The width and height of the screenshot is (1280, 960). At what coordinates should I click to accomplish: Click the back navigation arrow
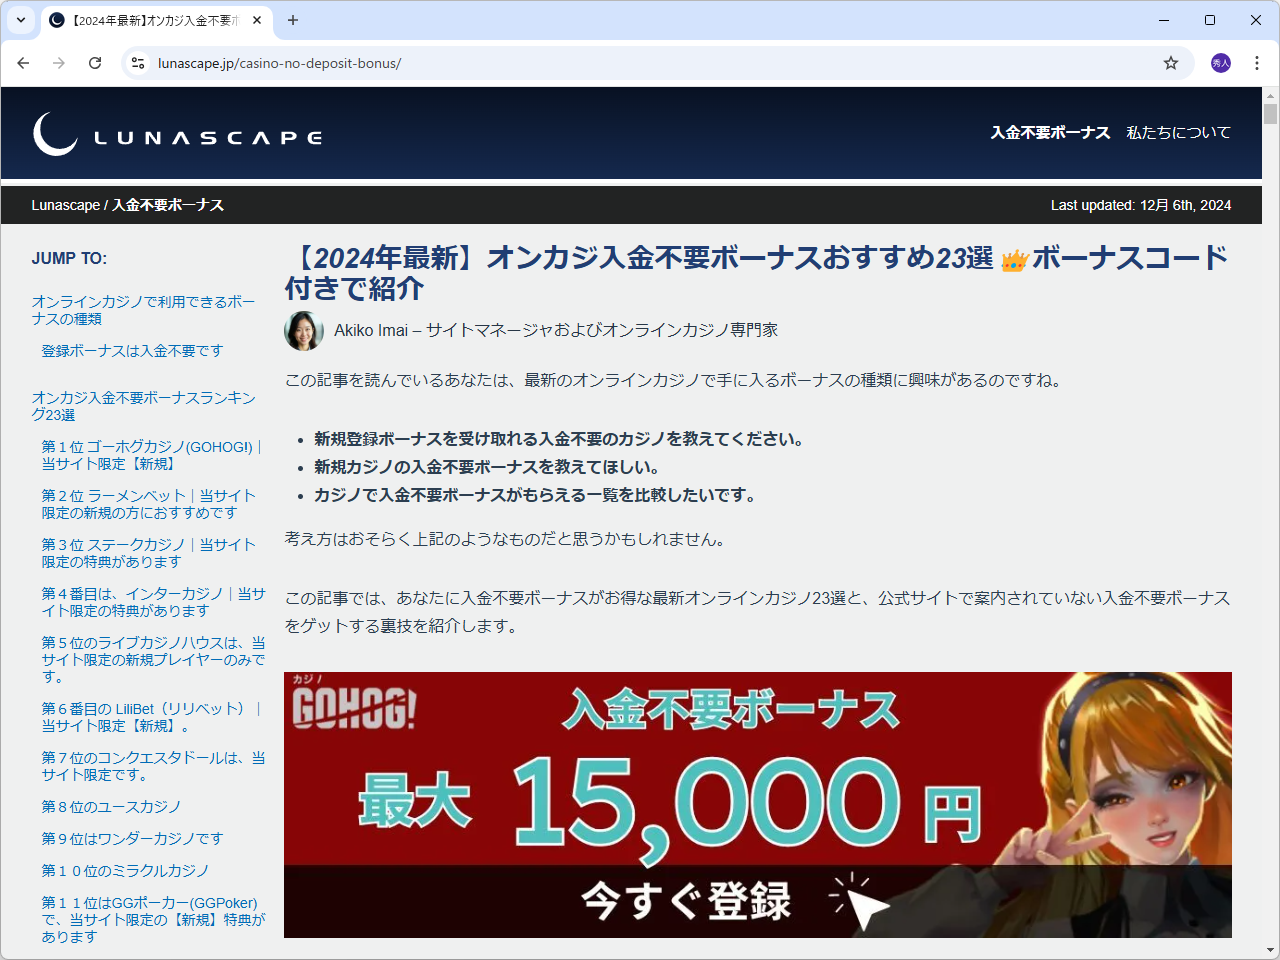point(23,62)
